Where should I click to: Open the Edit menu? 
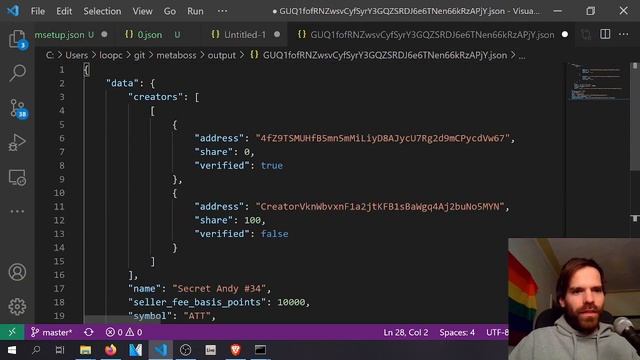pos(64,11)
